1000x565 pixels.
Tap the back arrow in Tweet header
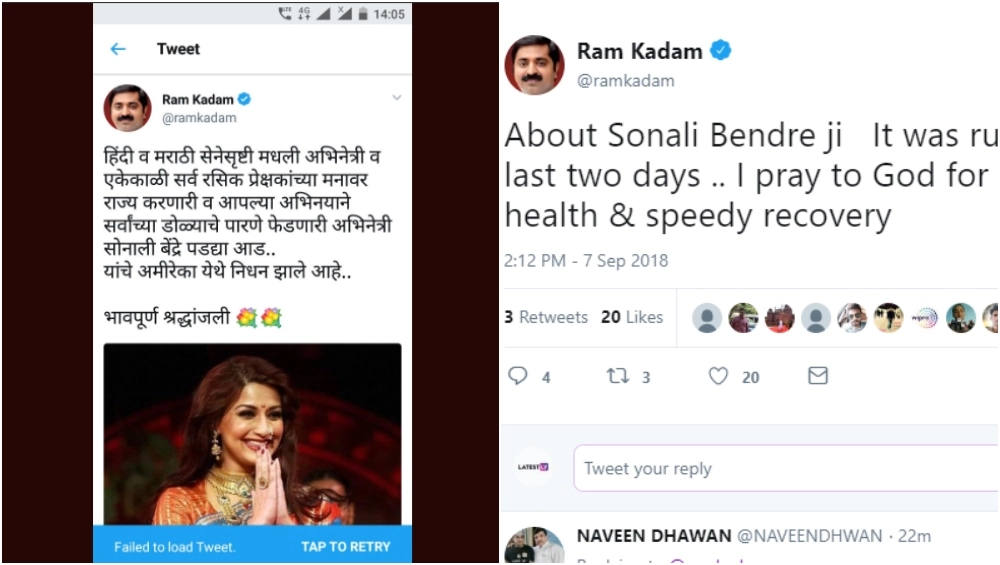click(x=118, y=49)
